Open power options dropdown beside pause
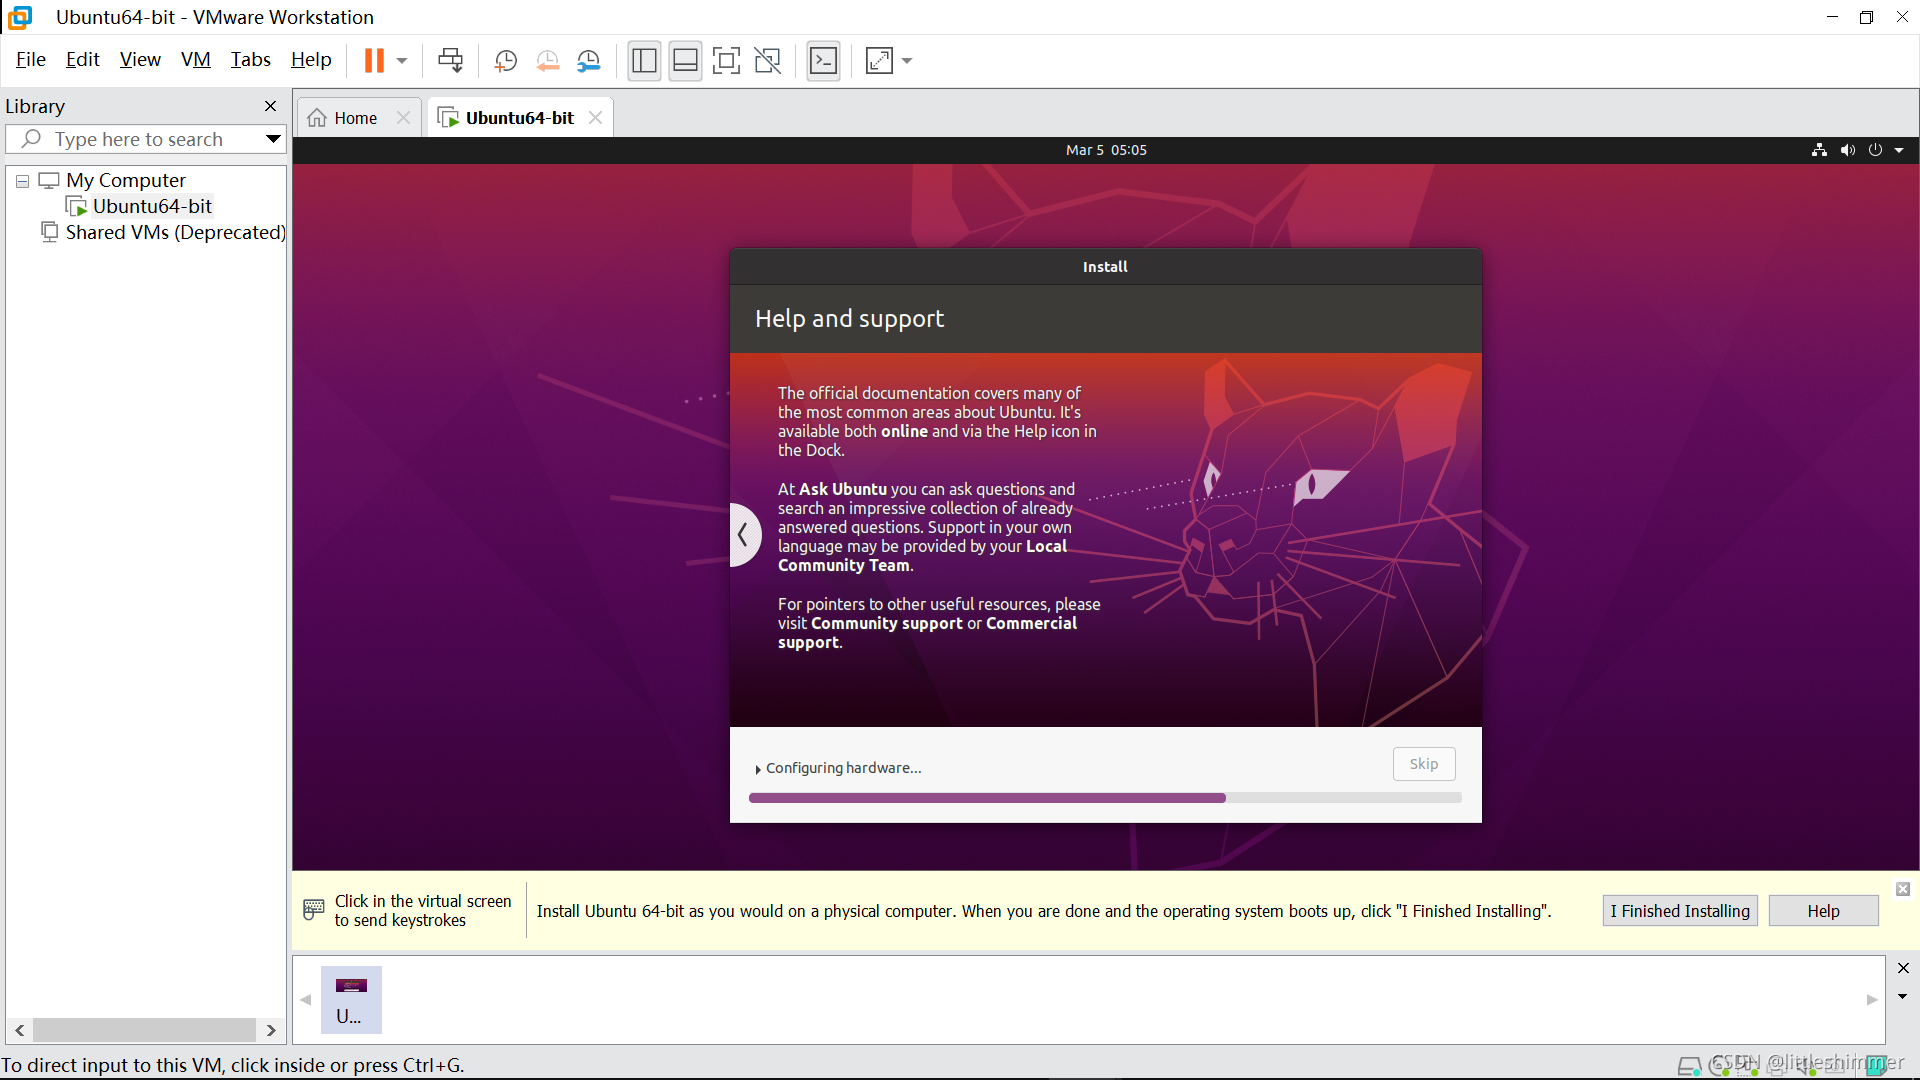This screenshot has width=1920, height=1080. point(402,61)
